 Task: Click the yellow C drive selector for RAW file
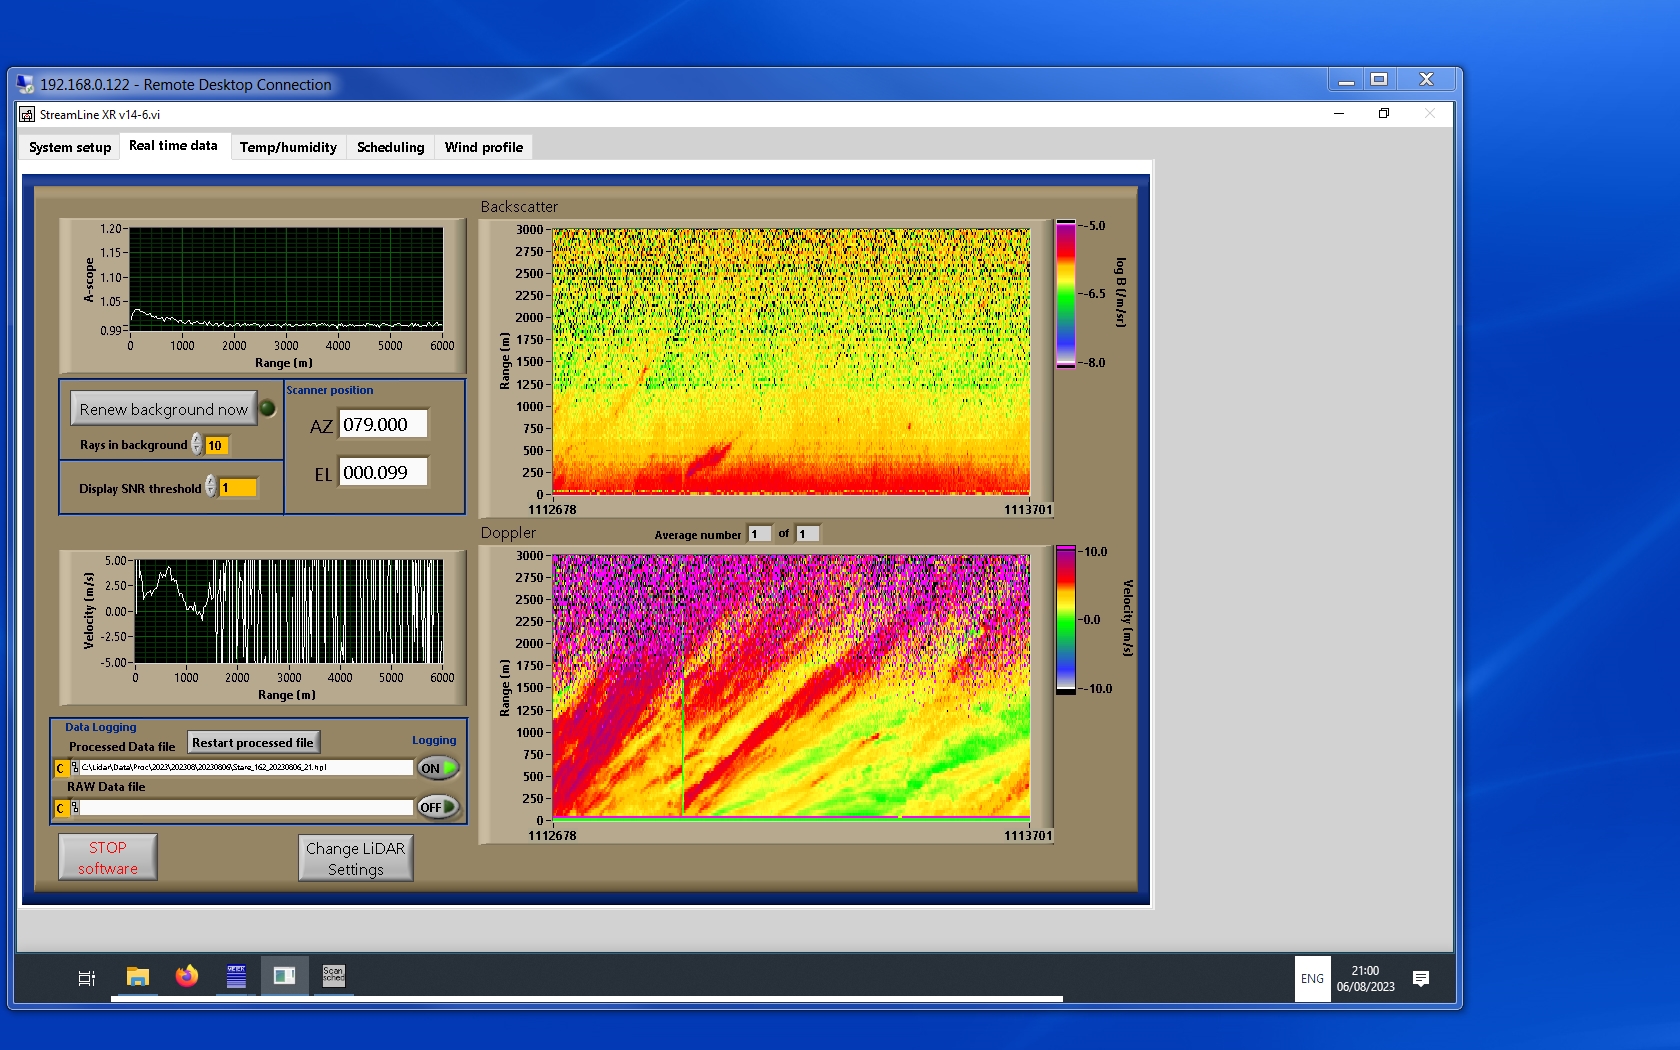pyautogui.click(x=61, y=807)
